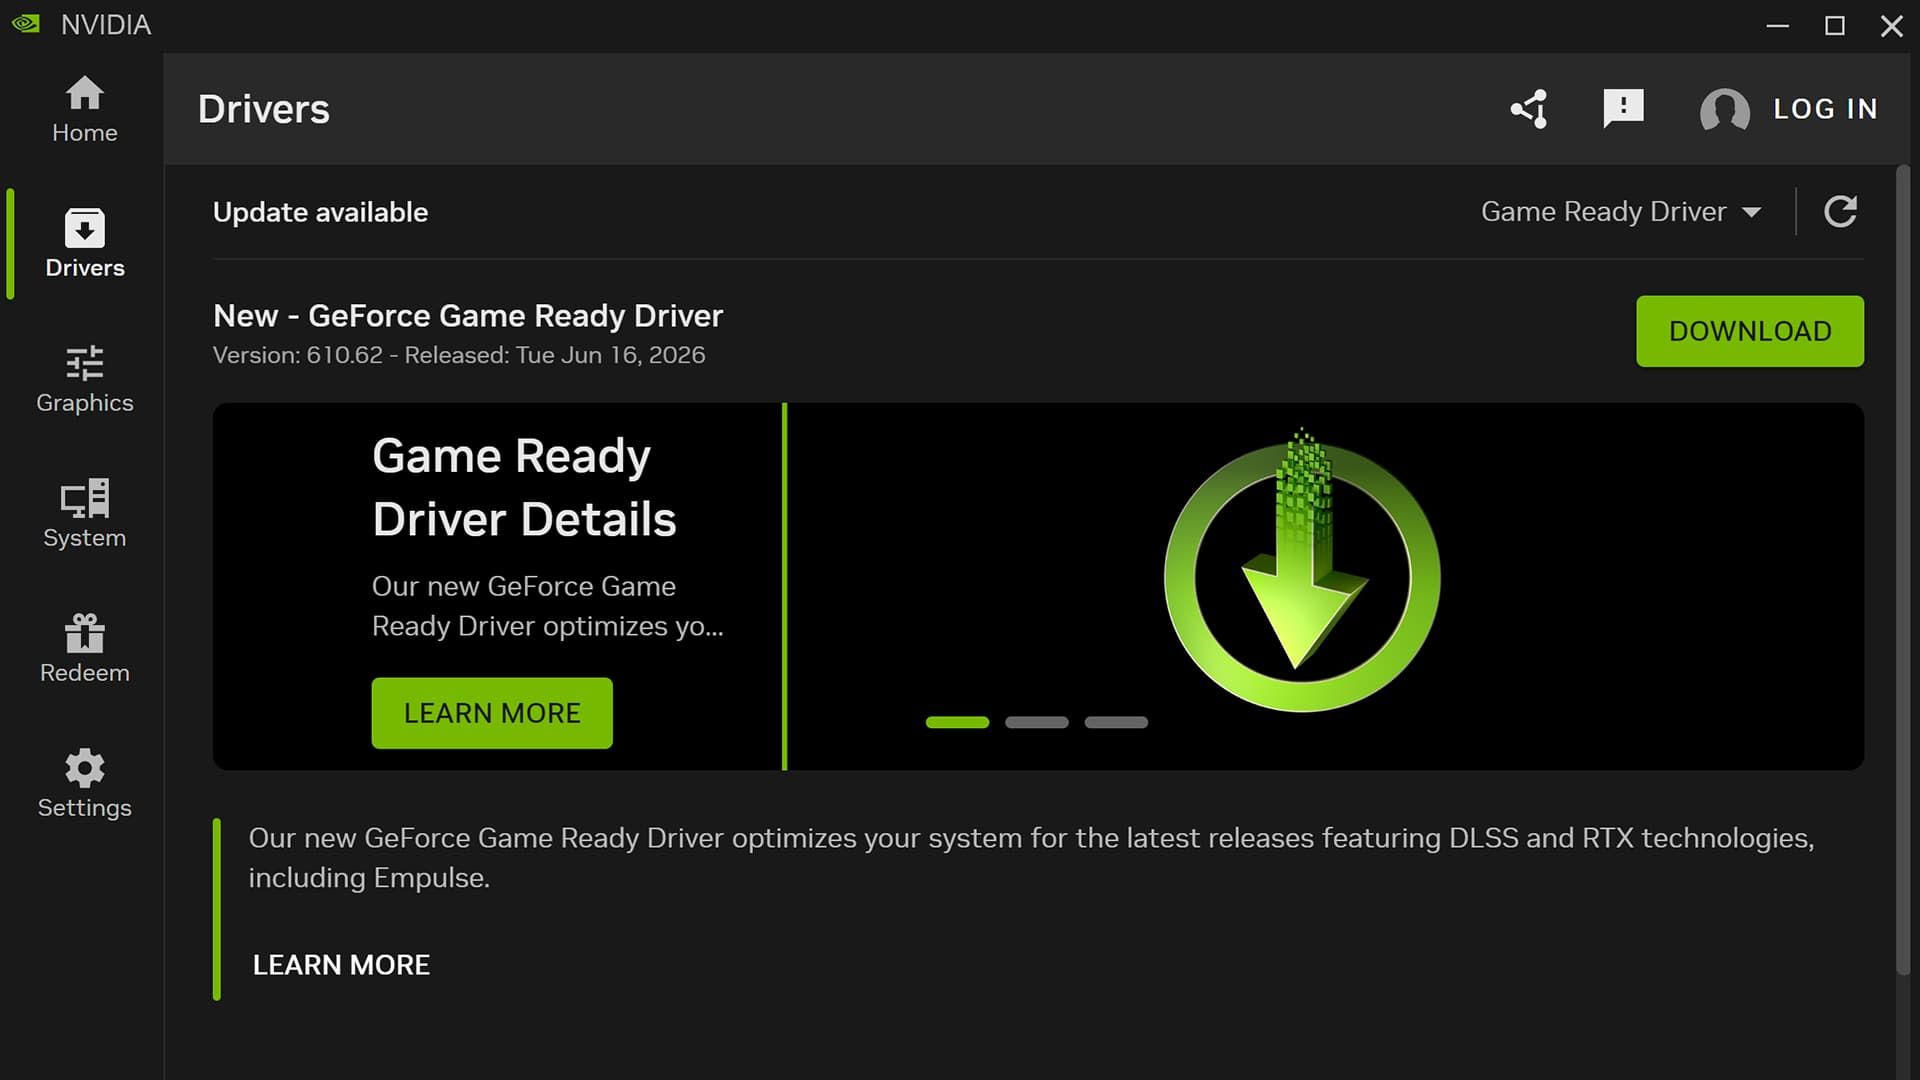The image size is (1920, 1080).
Task: Click the 'Update available' text
Action: (320, 212)
